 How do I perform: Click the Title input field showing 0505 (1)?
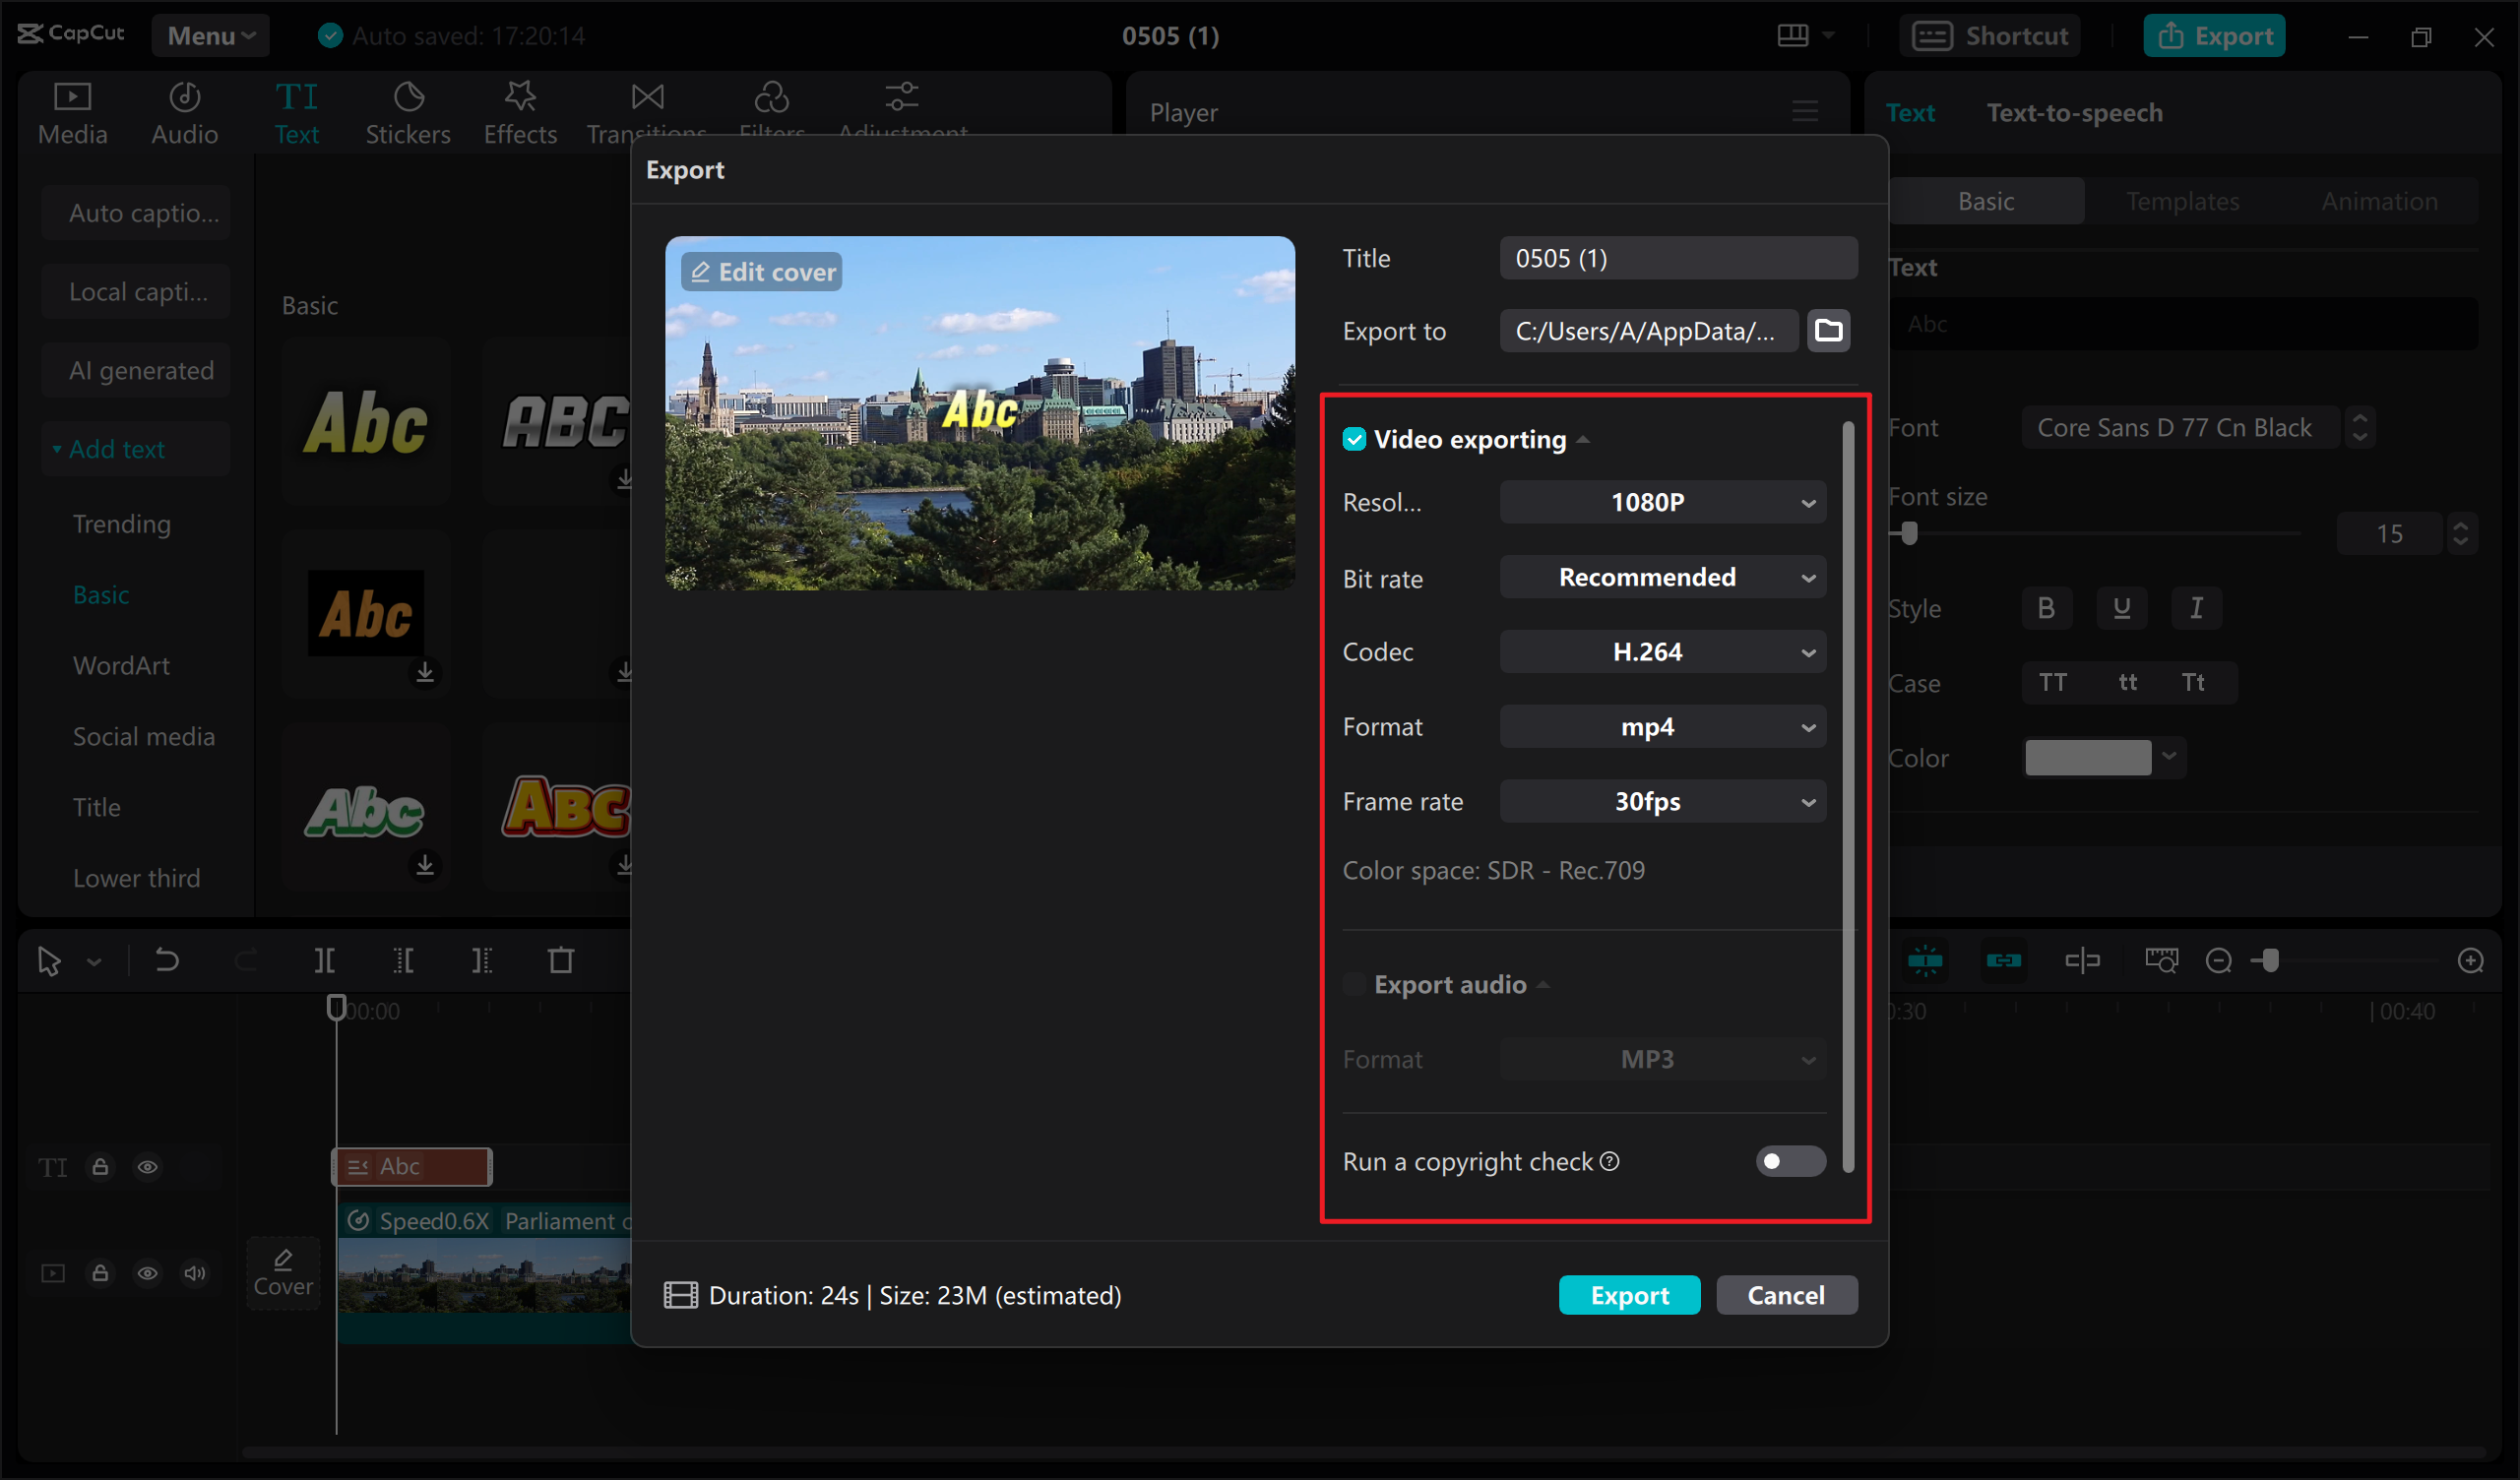click(x=1678, y=258)
